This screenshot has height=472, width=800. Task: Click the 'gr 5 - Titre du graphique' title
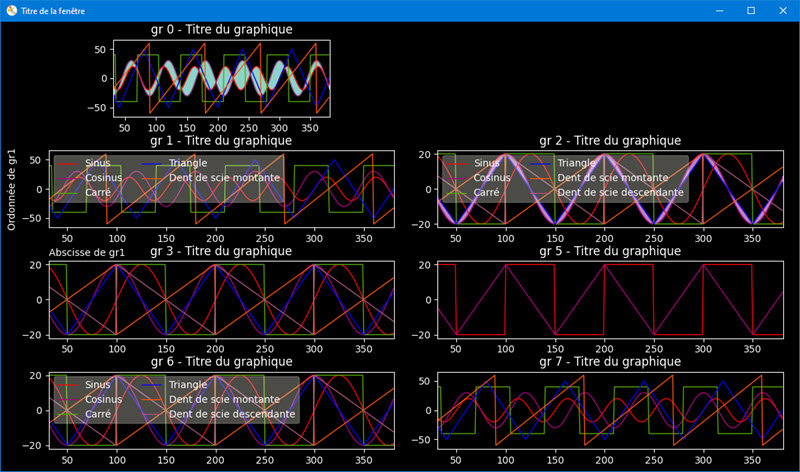tap(610, 251)
